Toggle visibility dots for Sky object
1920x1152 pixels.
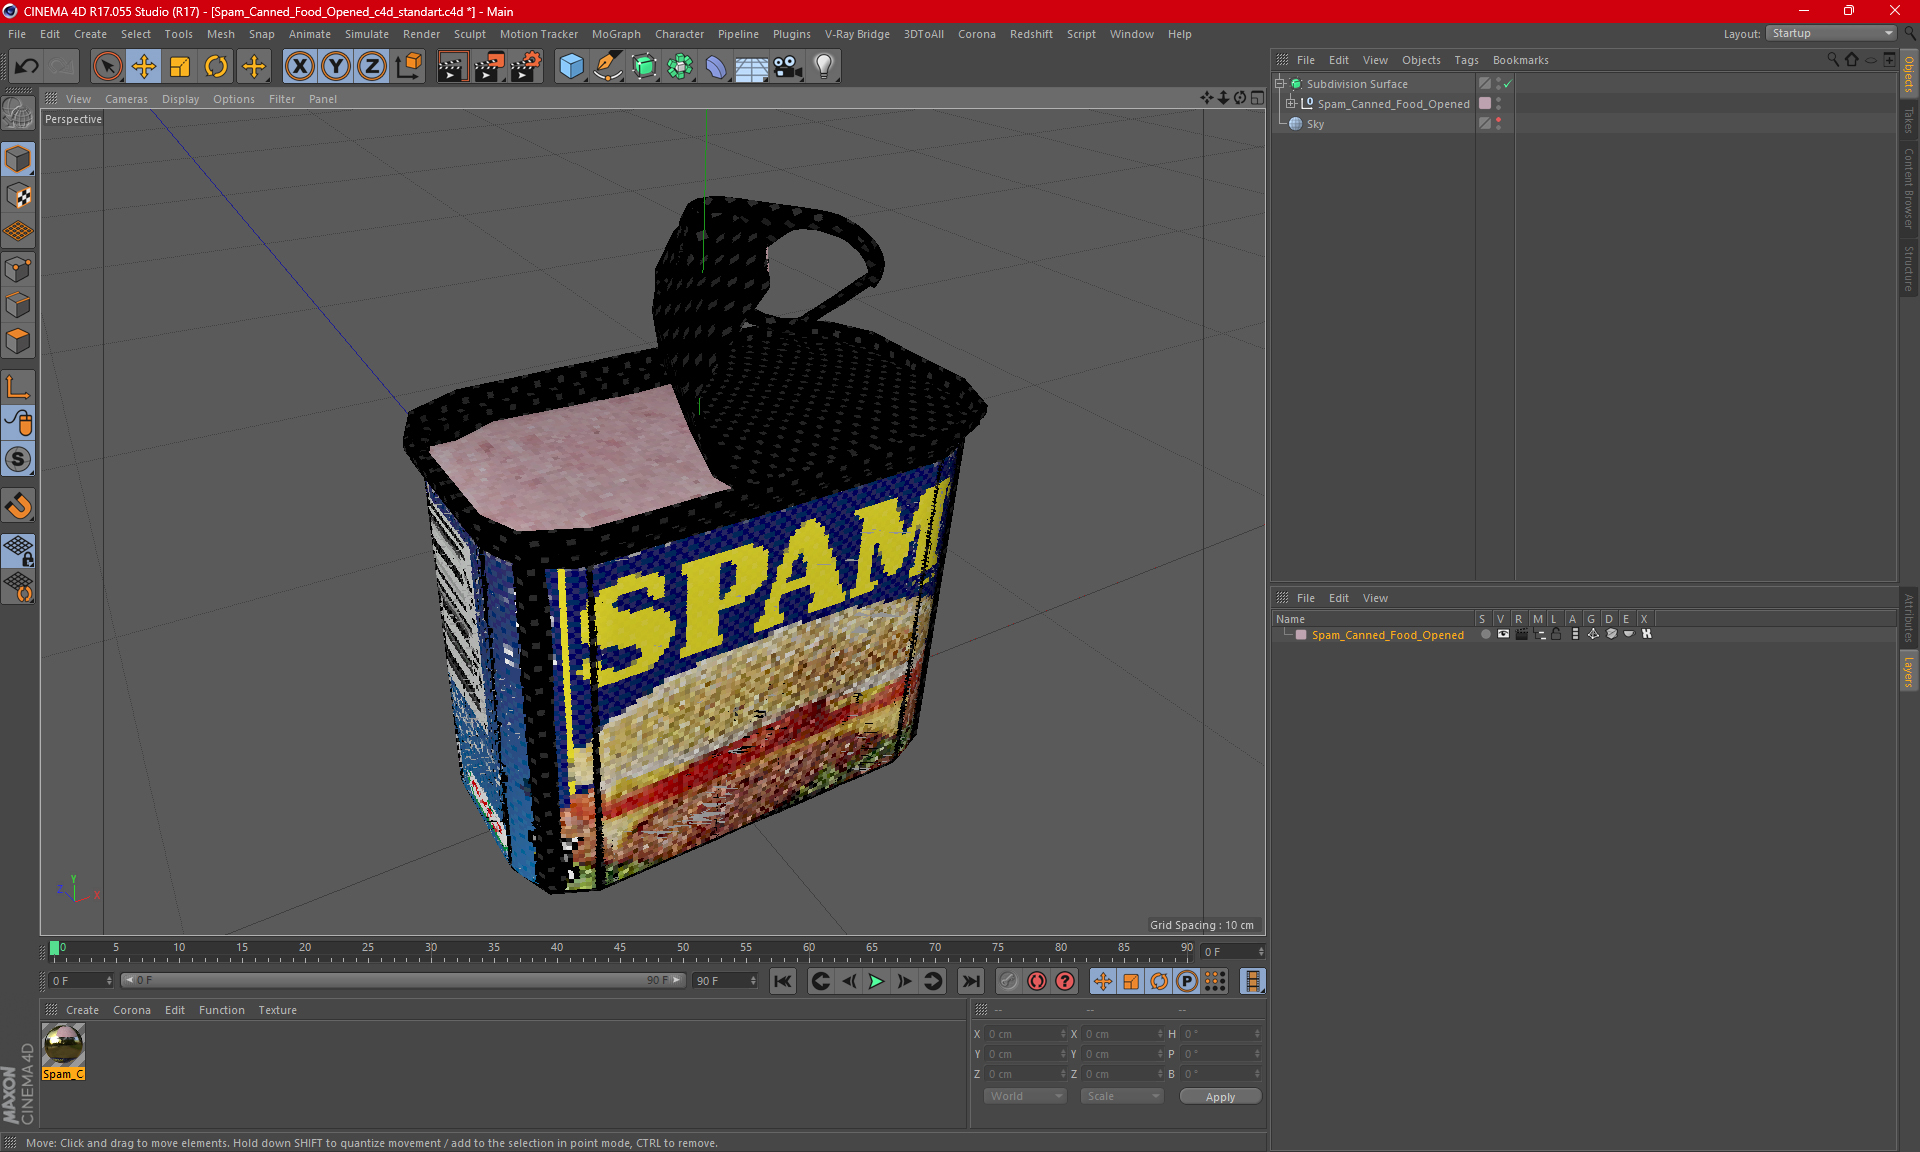tap(1498, 124)
